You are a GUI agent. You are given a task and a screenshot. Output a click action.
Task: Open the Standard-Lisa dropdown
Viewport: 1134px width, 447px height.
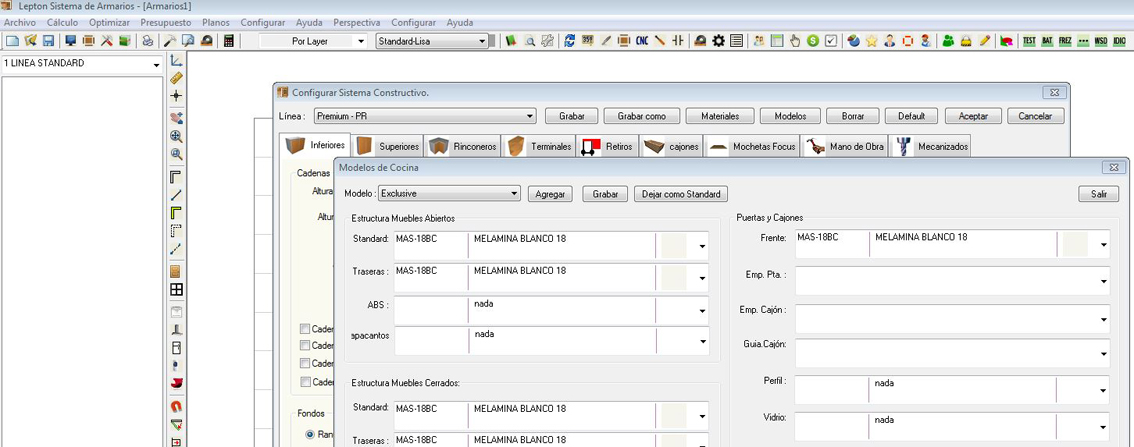coord(432,41)
